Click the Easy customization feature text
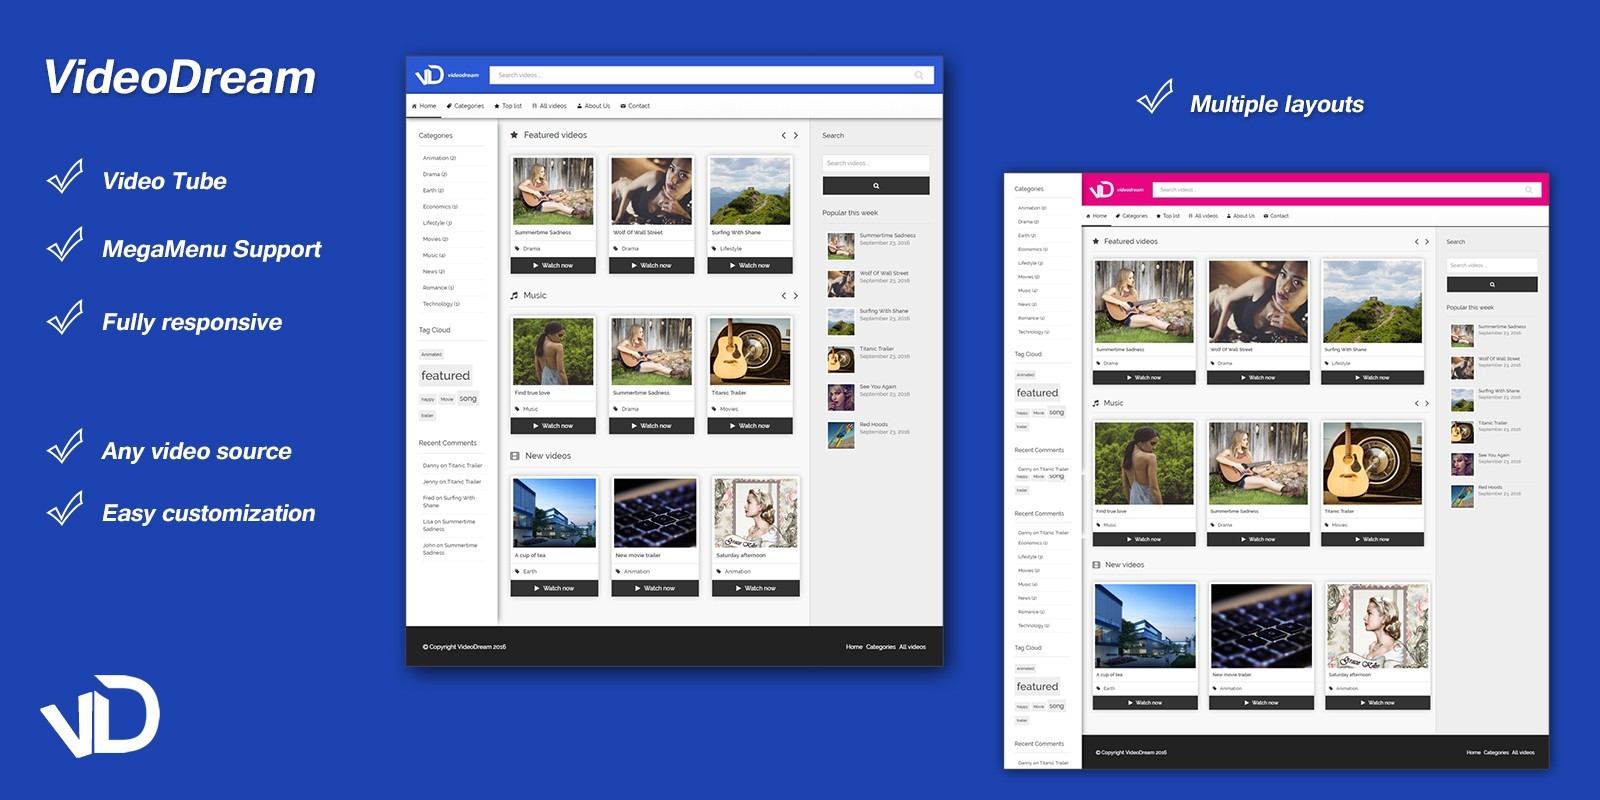This screenshot has width=1600, height=800. (208, 513)
